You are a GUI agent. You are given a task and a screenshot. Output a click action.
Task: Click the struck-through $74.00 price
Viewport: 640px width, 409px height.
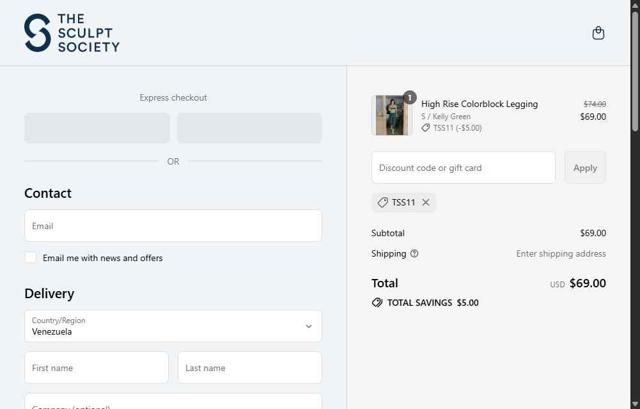[x=595, y=104]
